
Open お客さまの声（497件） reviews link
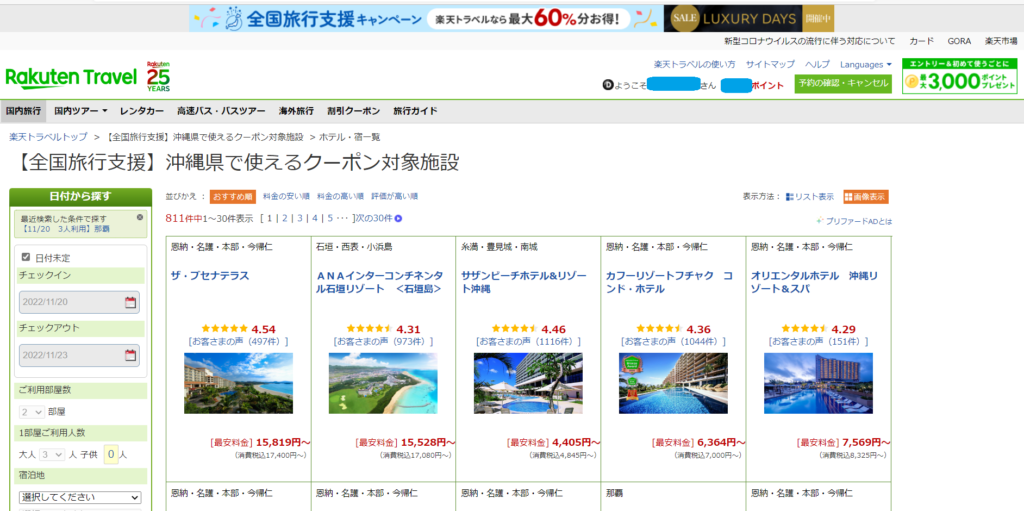[x=238, y=341]
